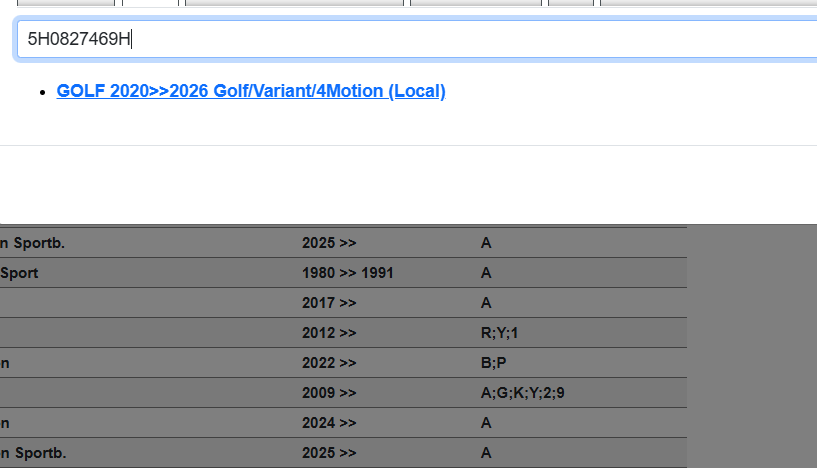Select the '2009 >>' year cell
Image resolution: width=817 pixels, height=468 pixels.
(x=329, y=393)
